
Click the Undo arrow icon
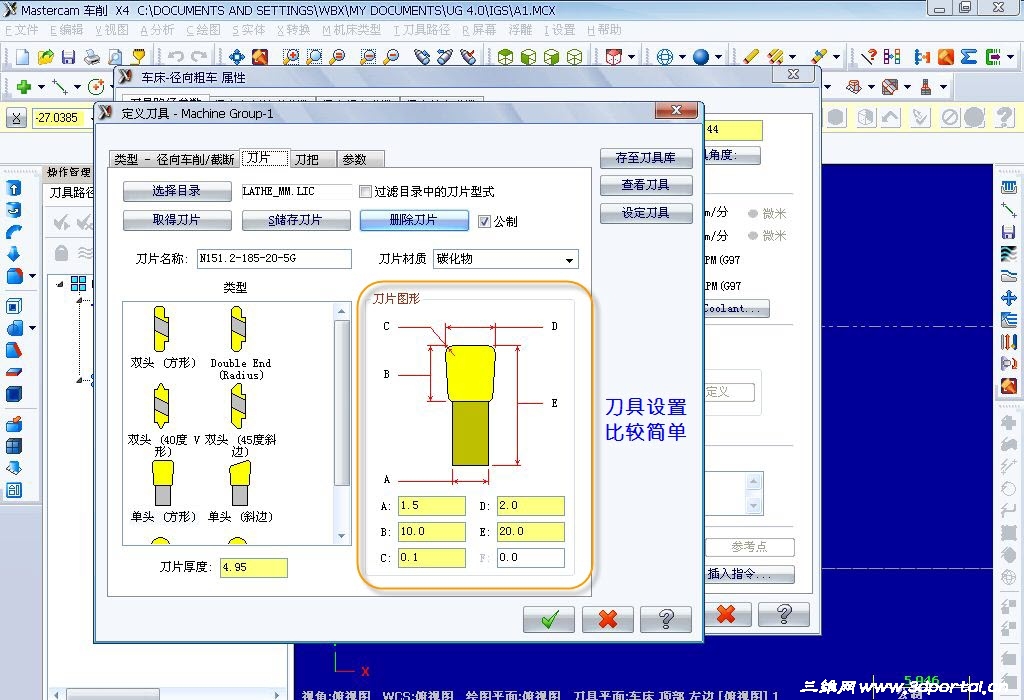tap(175, 57)
